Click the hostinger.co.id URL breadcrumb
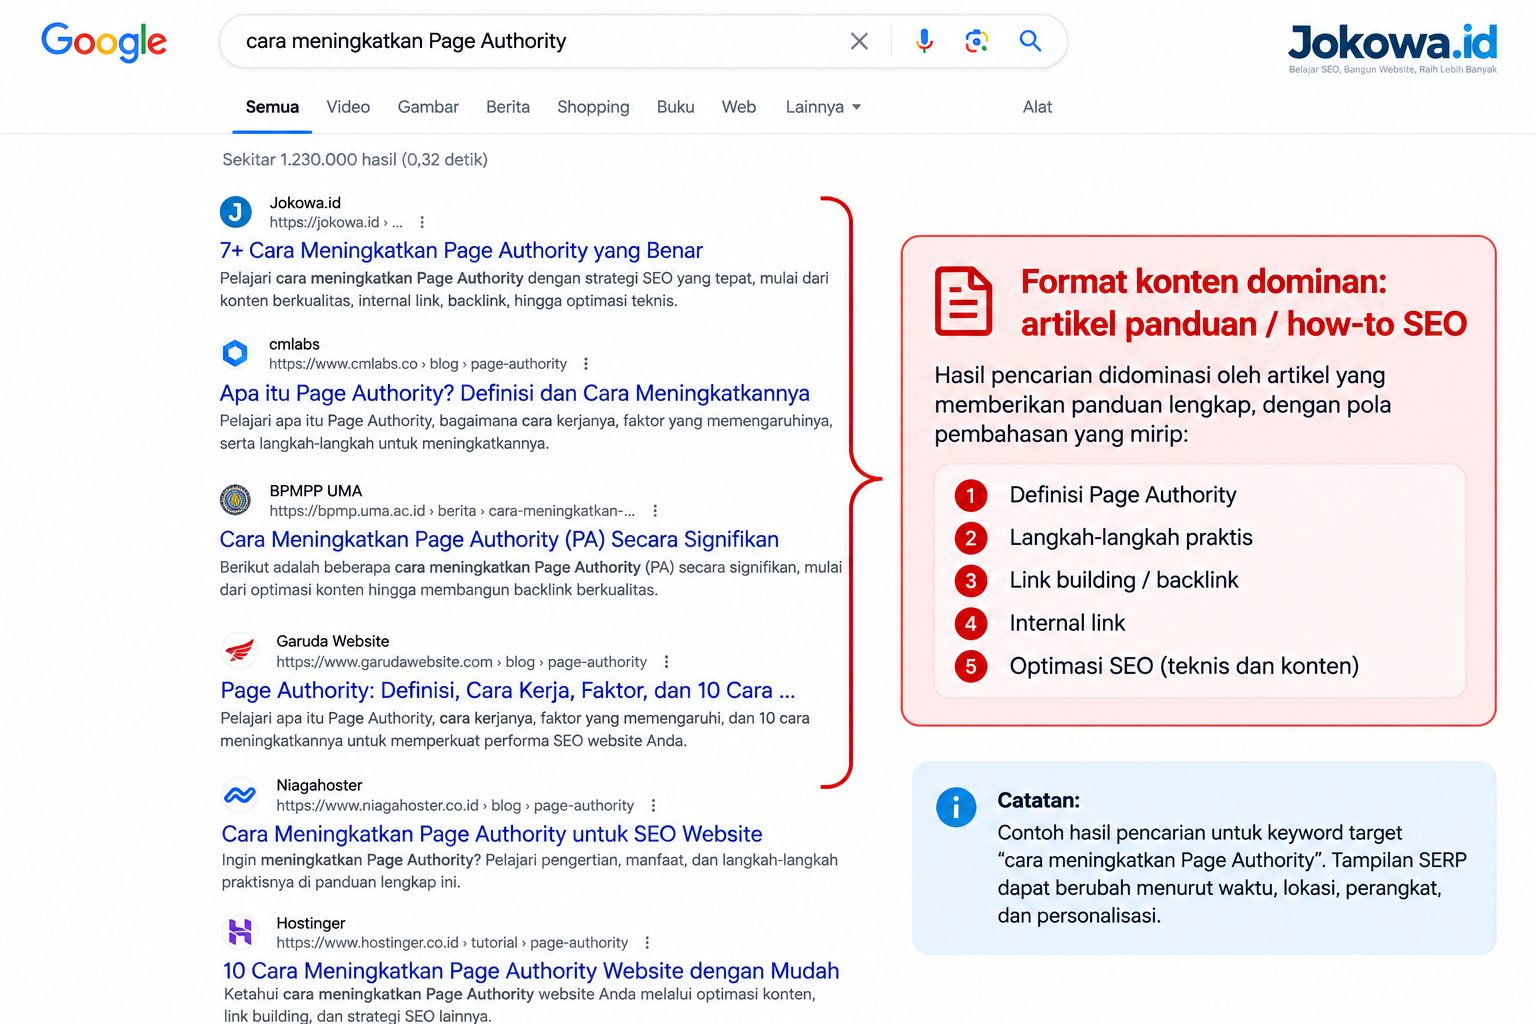The image size is (1536, 1024). coord(452,943)
